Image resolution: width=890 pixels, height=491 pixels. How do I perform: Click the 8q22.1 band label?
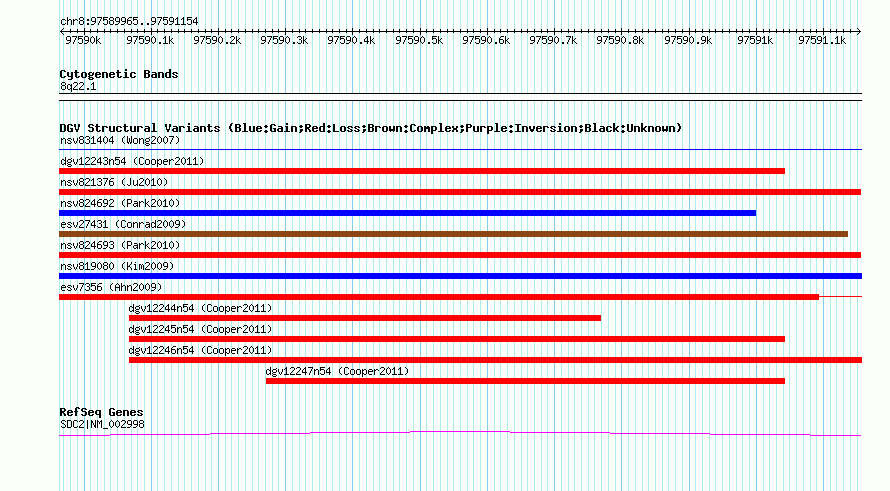[78, 86]
